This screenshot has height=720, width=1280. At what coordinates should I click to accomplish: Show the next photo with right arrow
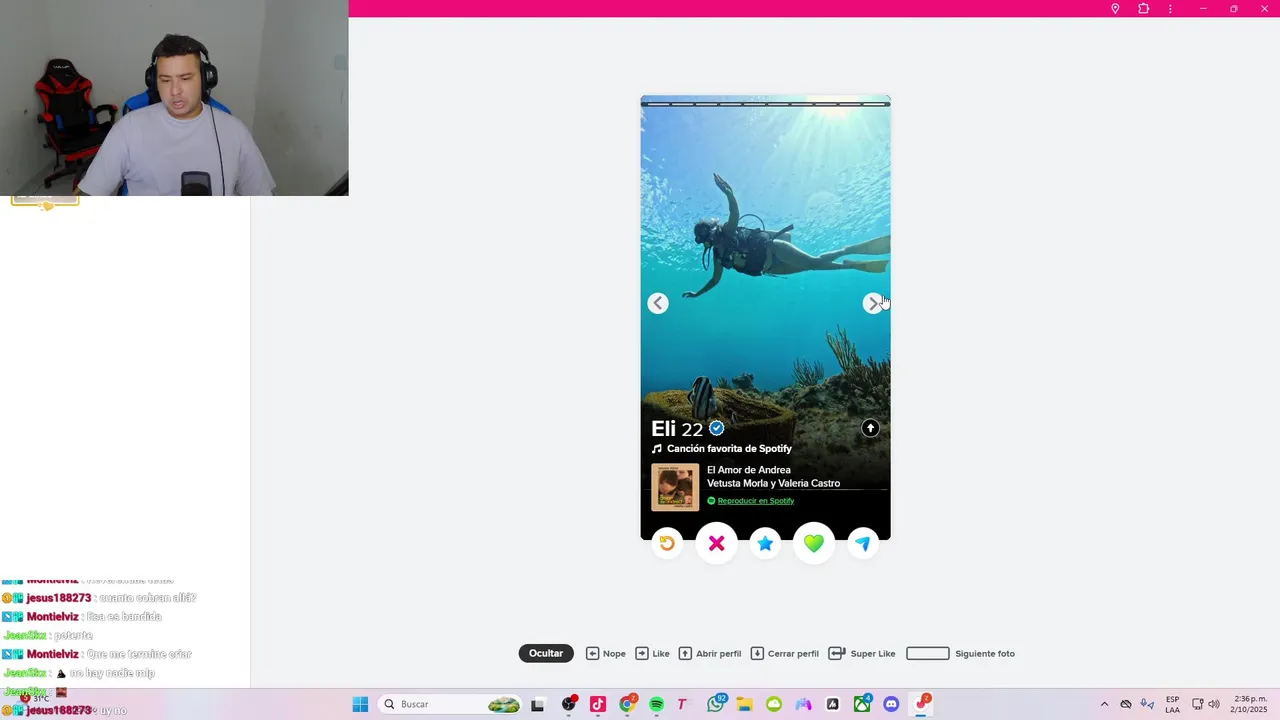(873, 303)
